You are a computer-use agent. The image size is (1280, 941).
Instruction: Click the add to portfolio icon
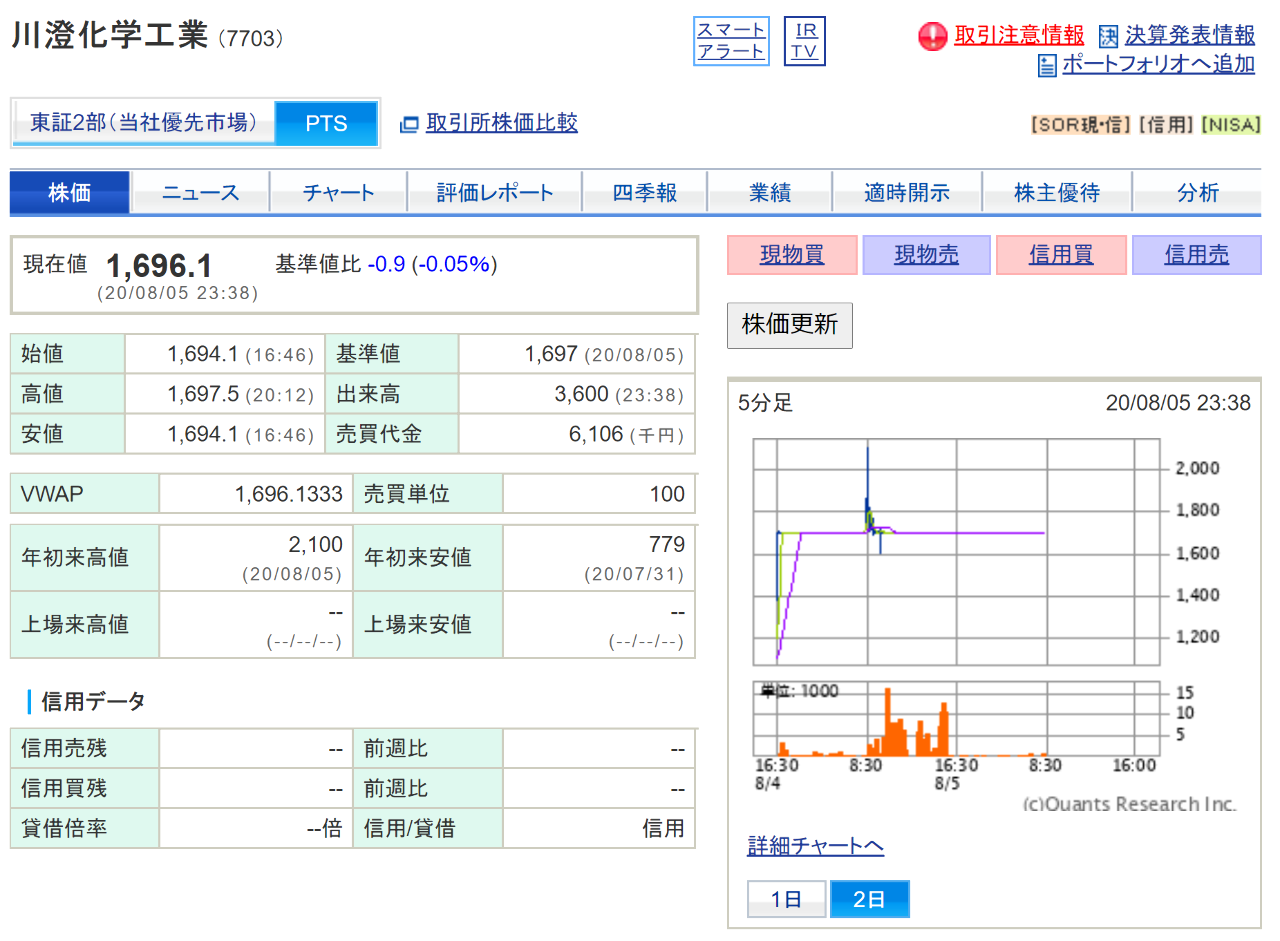coord(1047,66)
